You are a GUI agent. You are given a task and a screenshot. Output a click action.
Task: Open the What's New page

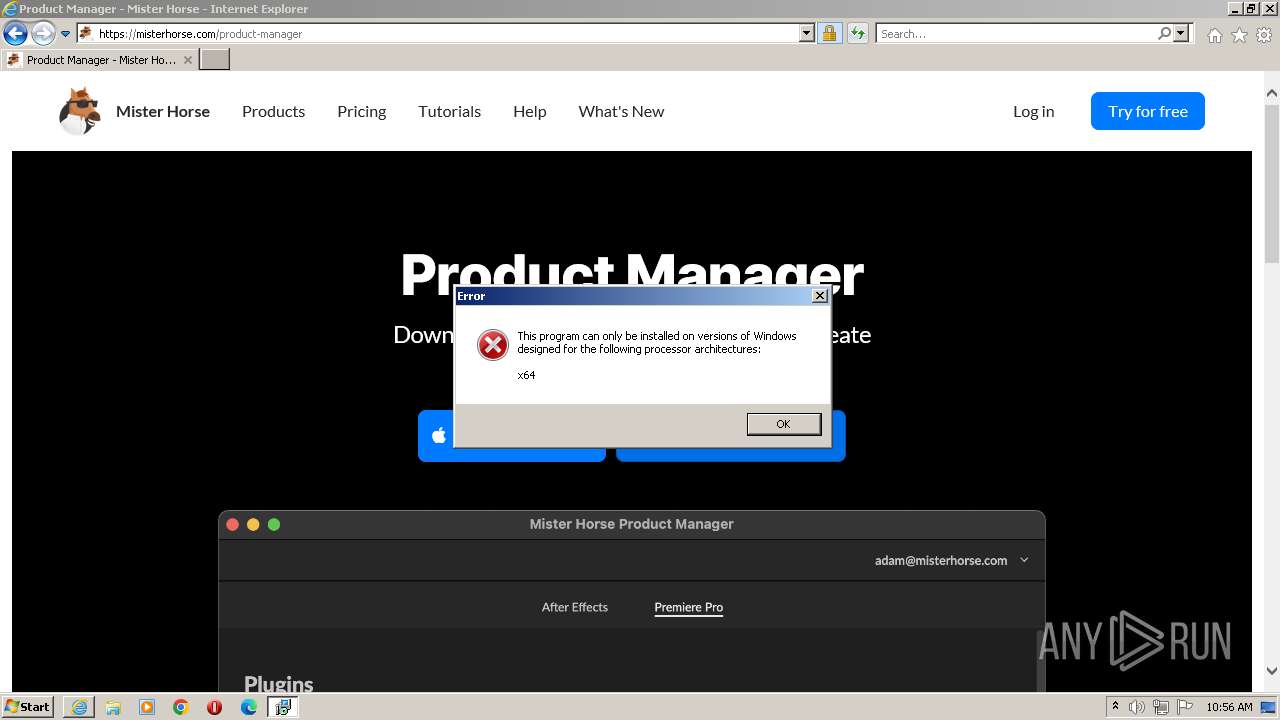(x=621, y=111)
